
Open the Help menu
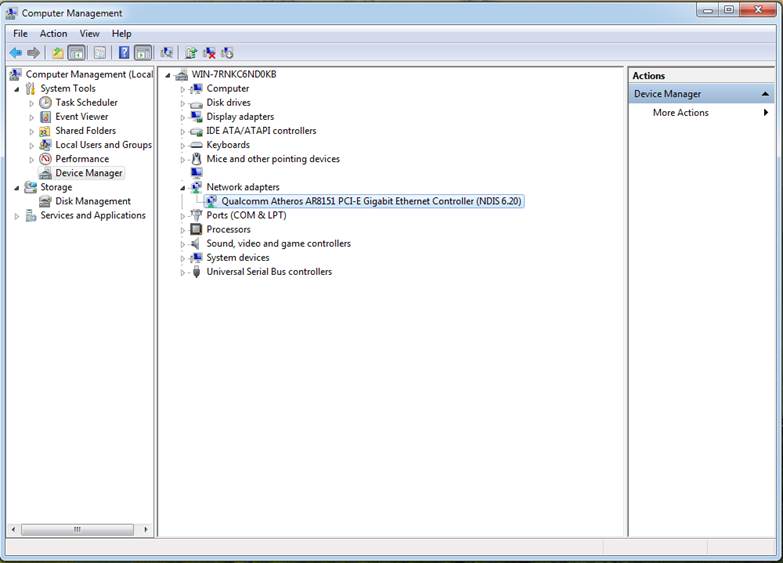(121, 33)
